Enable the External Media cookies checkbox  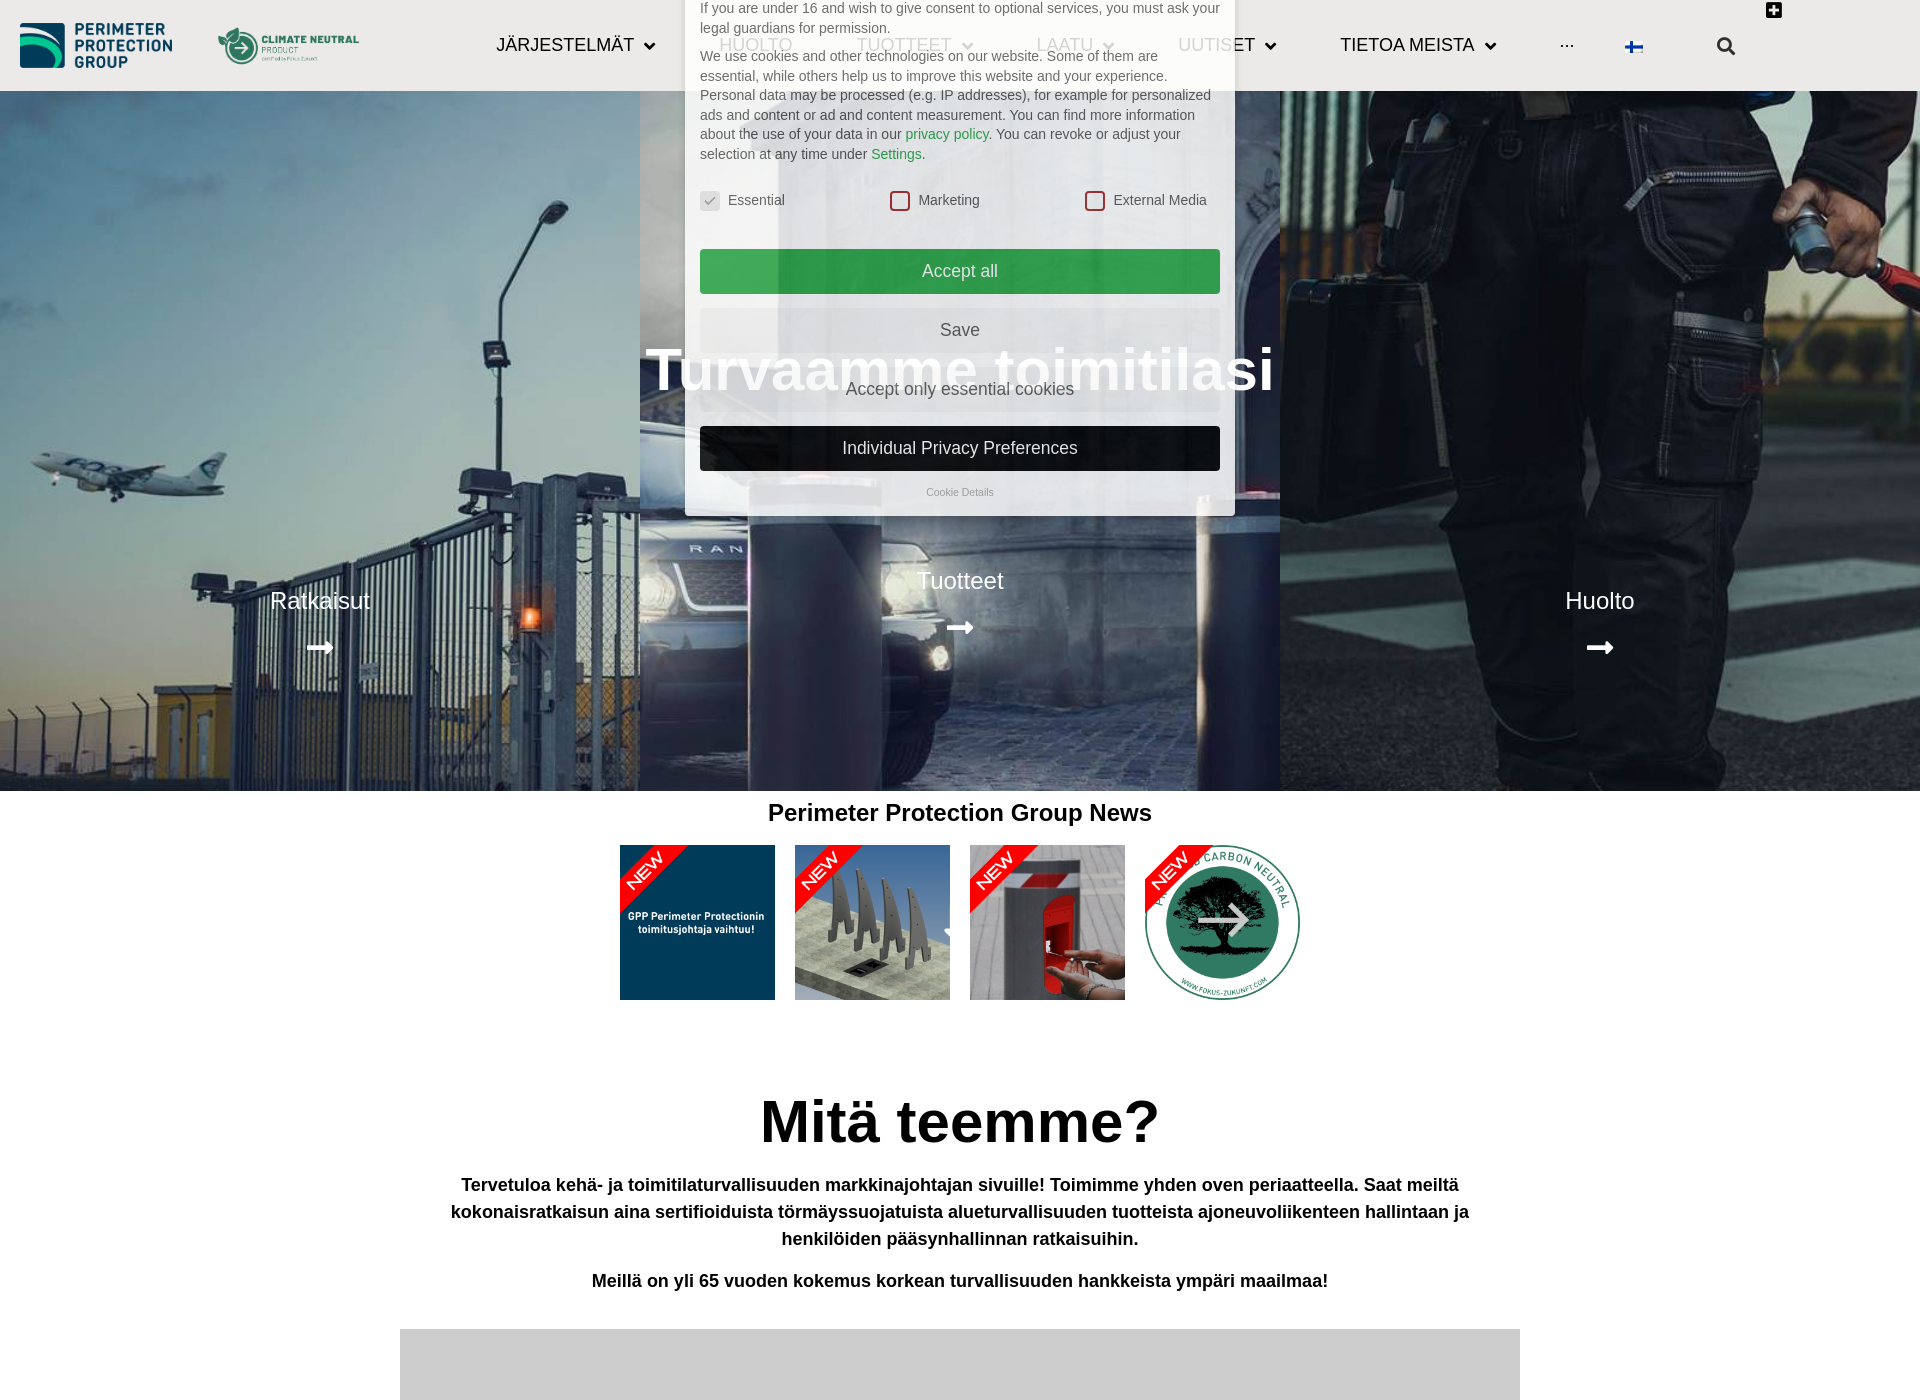(1094, 200)
